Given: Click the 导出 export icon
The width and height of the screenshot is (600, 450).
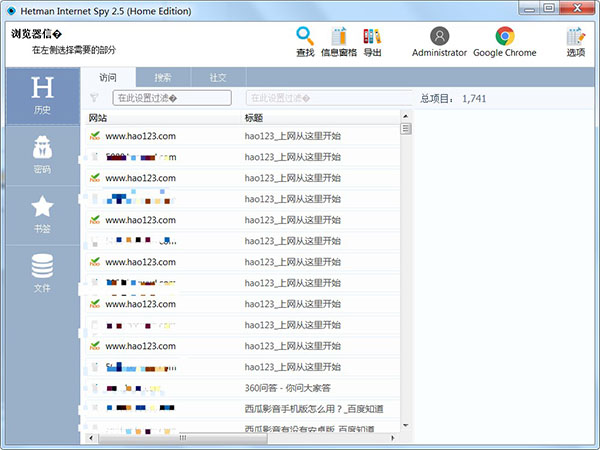Looking at the screenshot, I should [372, 41].
